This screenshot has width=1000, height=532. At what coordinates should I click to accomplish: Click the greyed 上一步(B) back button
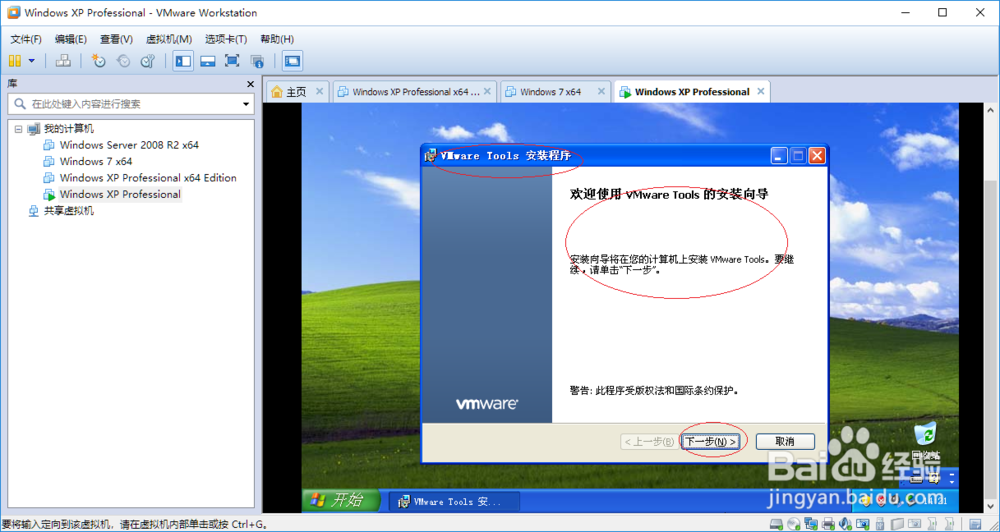[649, 441]
